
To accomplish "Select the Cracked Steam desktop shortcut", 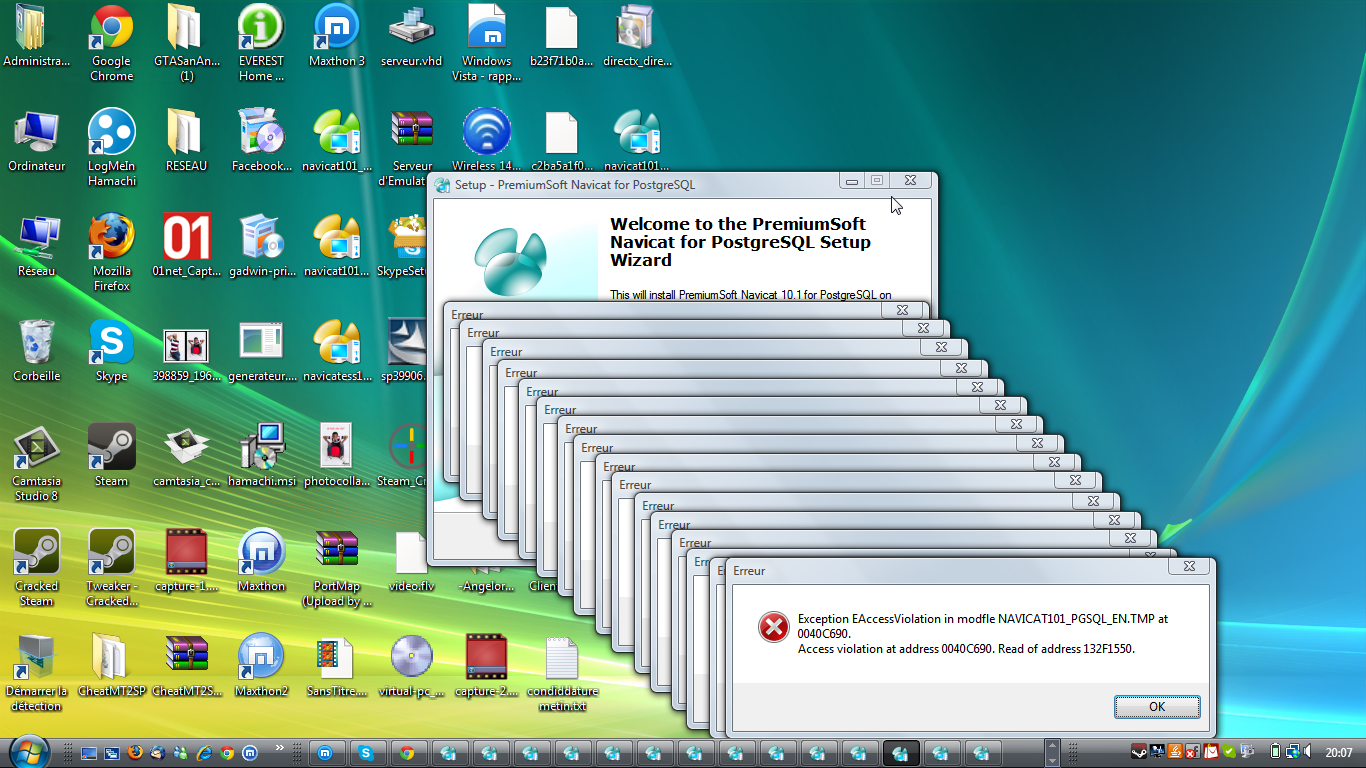I will [36, 568].
